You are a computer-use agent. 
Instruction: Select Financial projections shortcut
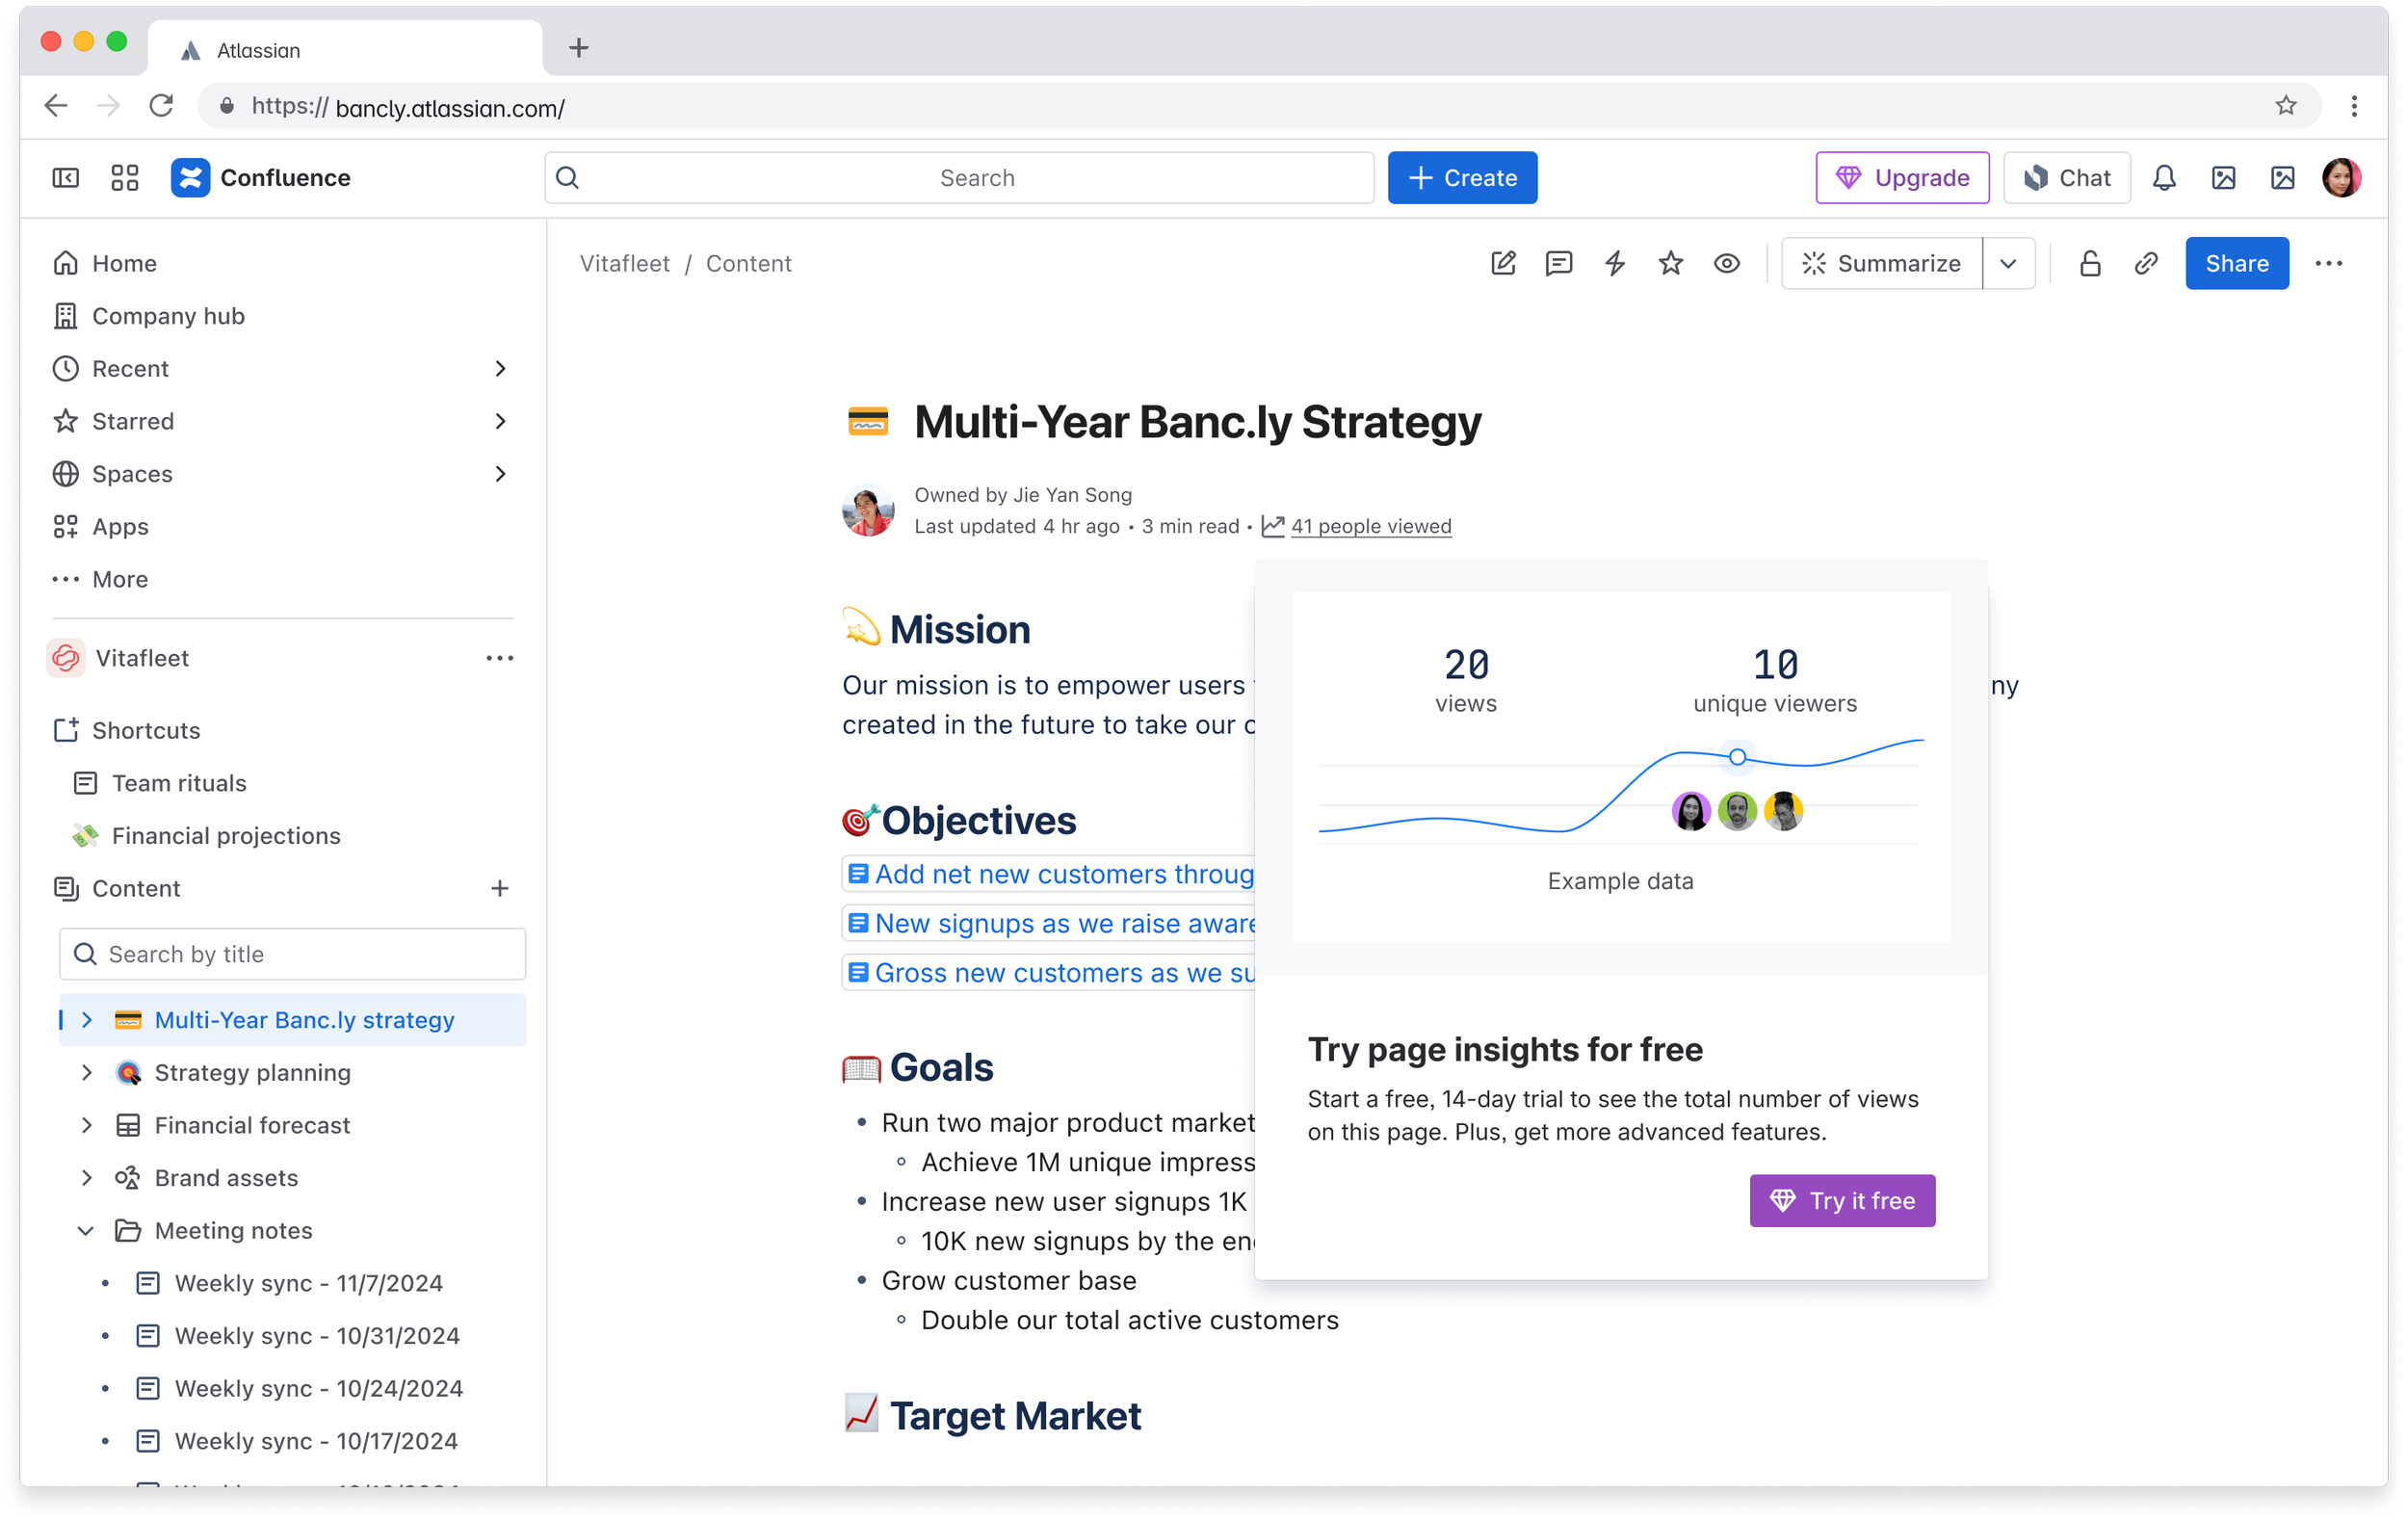click(x=226, y=835)
